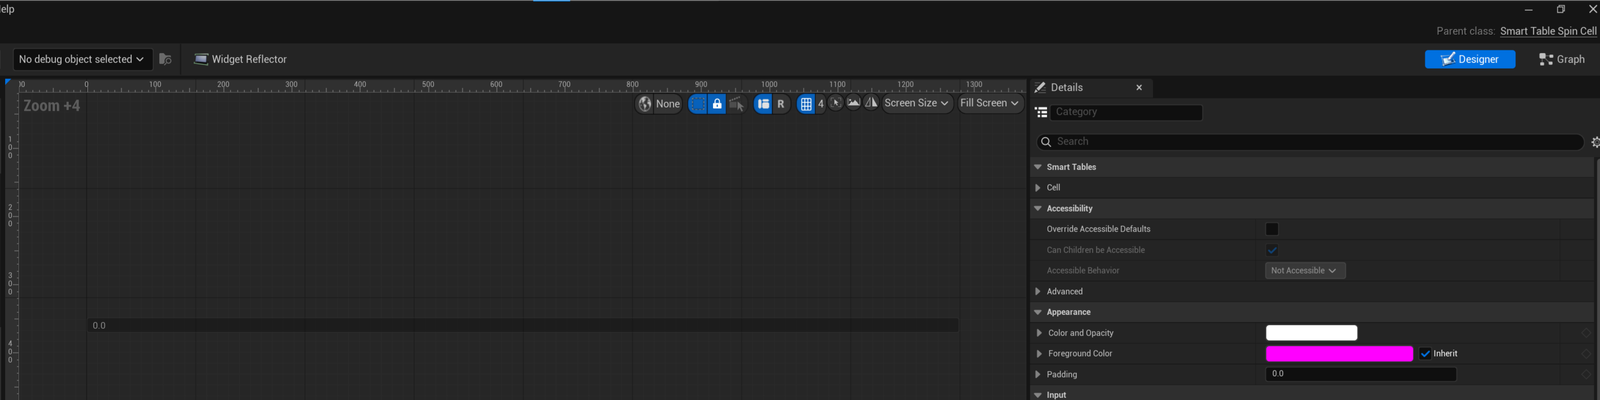The height and width of the screenshot is (400, 1600).
Task: Collapse the Smart Tables section
Action: (x=1038, y=167)
